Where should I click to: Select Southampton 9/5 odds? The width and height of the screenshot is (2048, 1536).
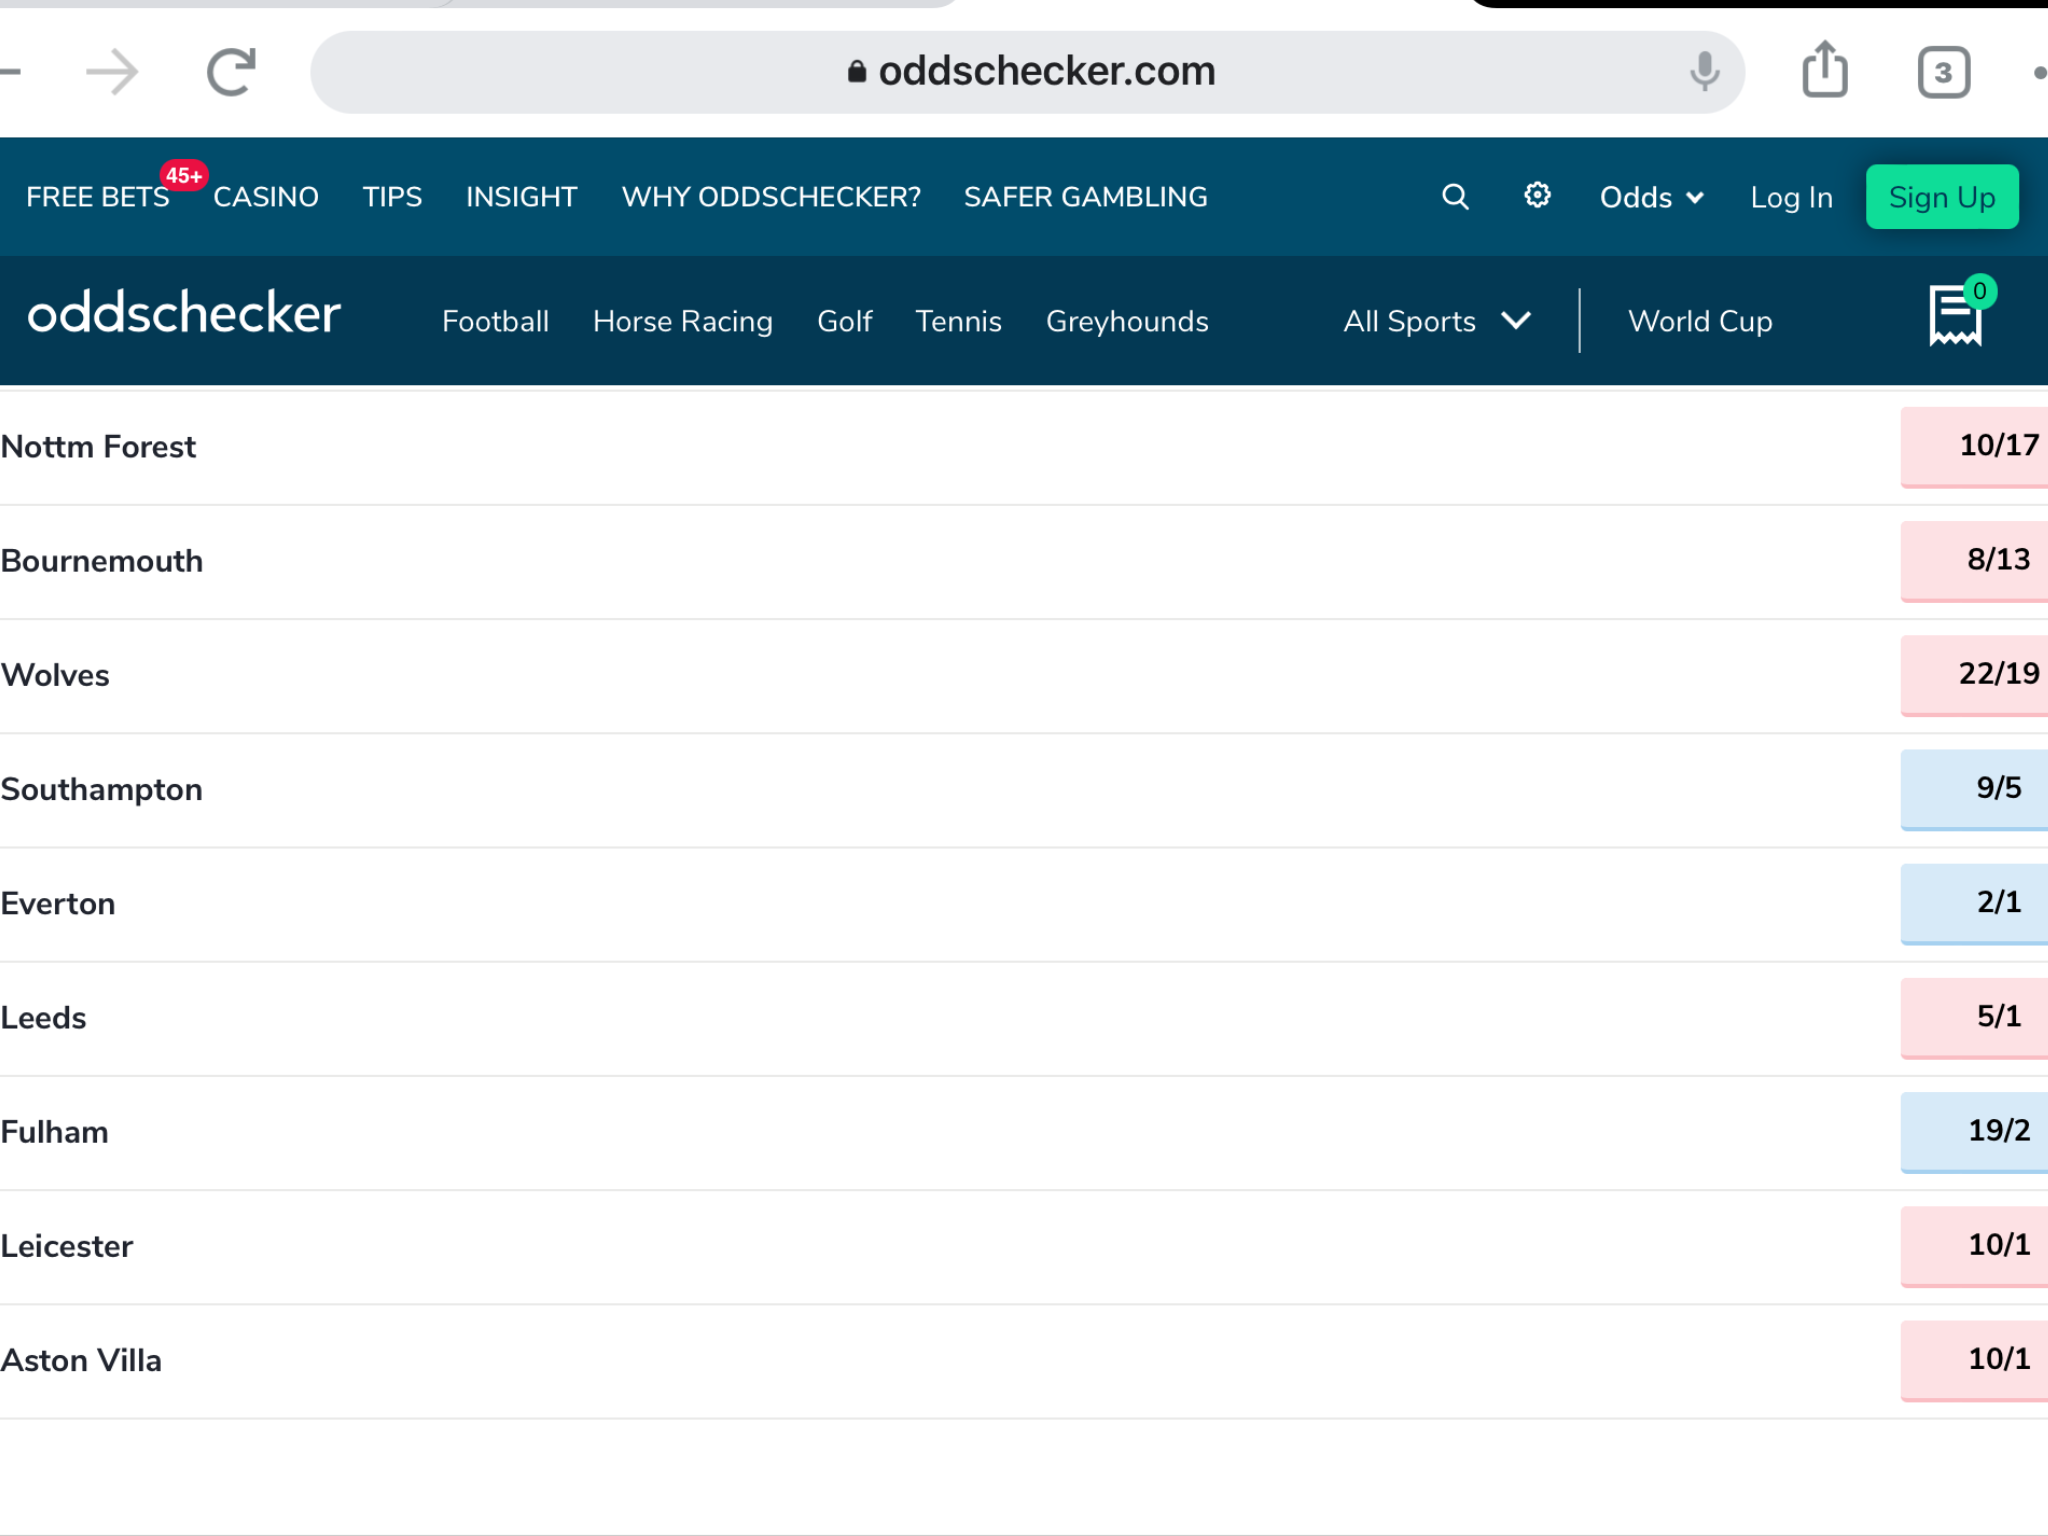1975,788
